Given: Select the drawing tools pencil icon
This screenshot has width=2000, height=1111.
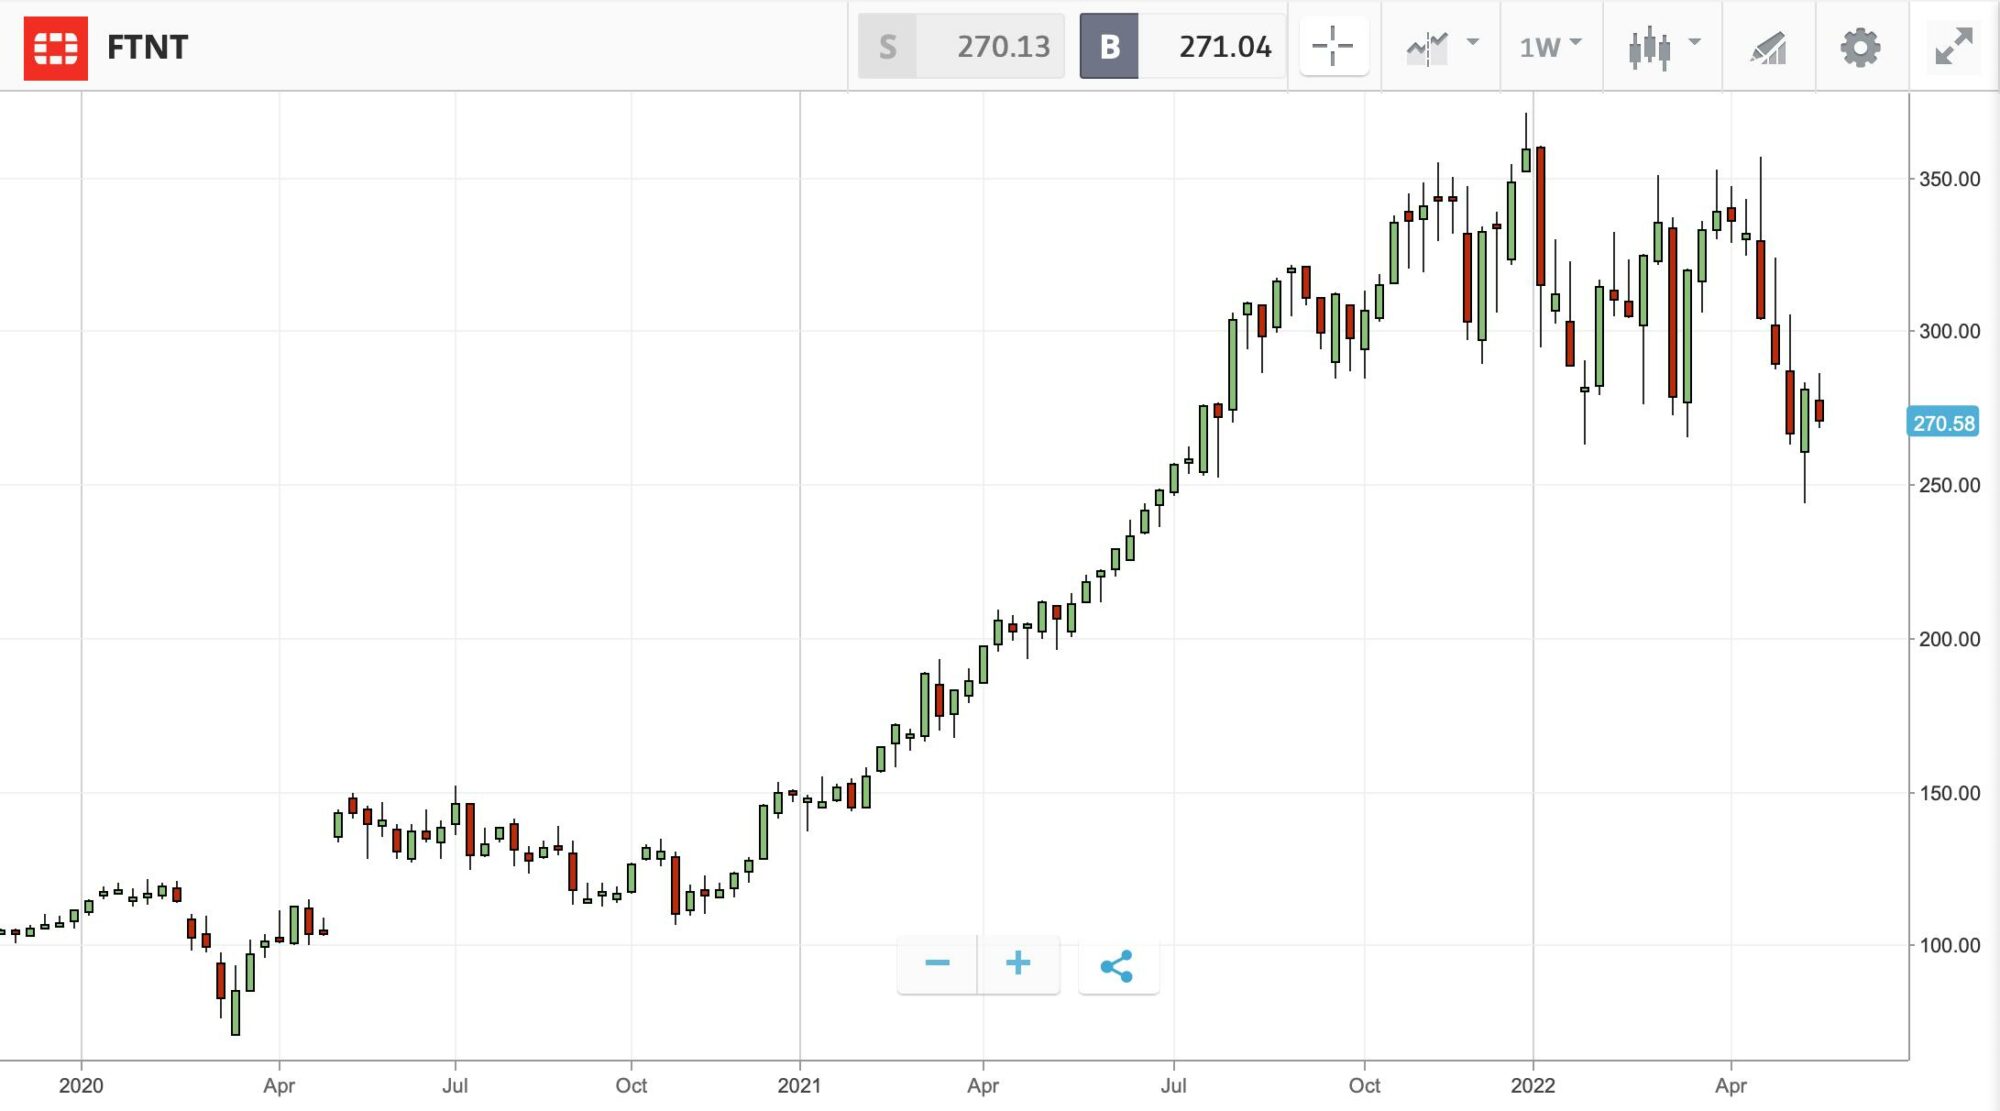Looking at the screenshot, I should pyautogui.click(x=1768, y=47).
